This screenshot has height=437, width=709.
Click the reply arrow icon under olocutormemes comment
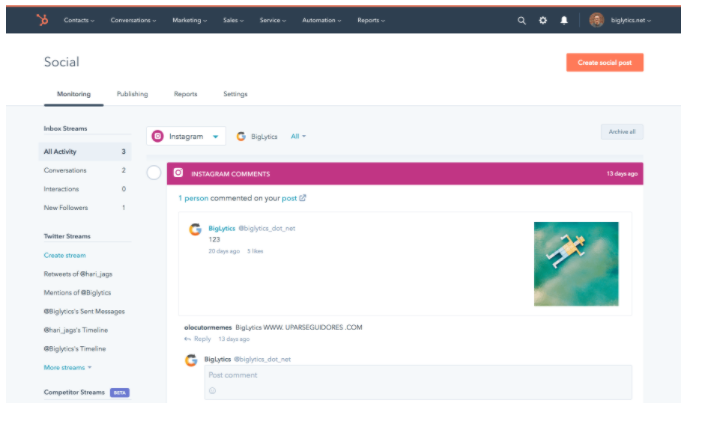pos(187,339)
